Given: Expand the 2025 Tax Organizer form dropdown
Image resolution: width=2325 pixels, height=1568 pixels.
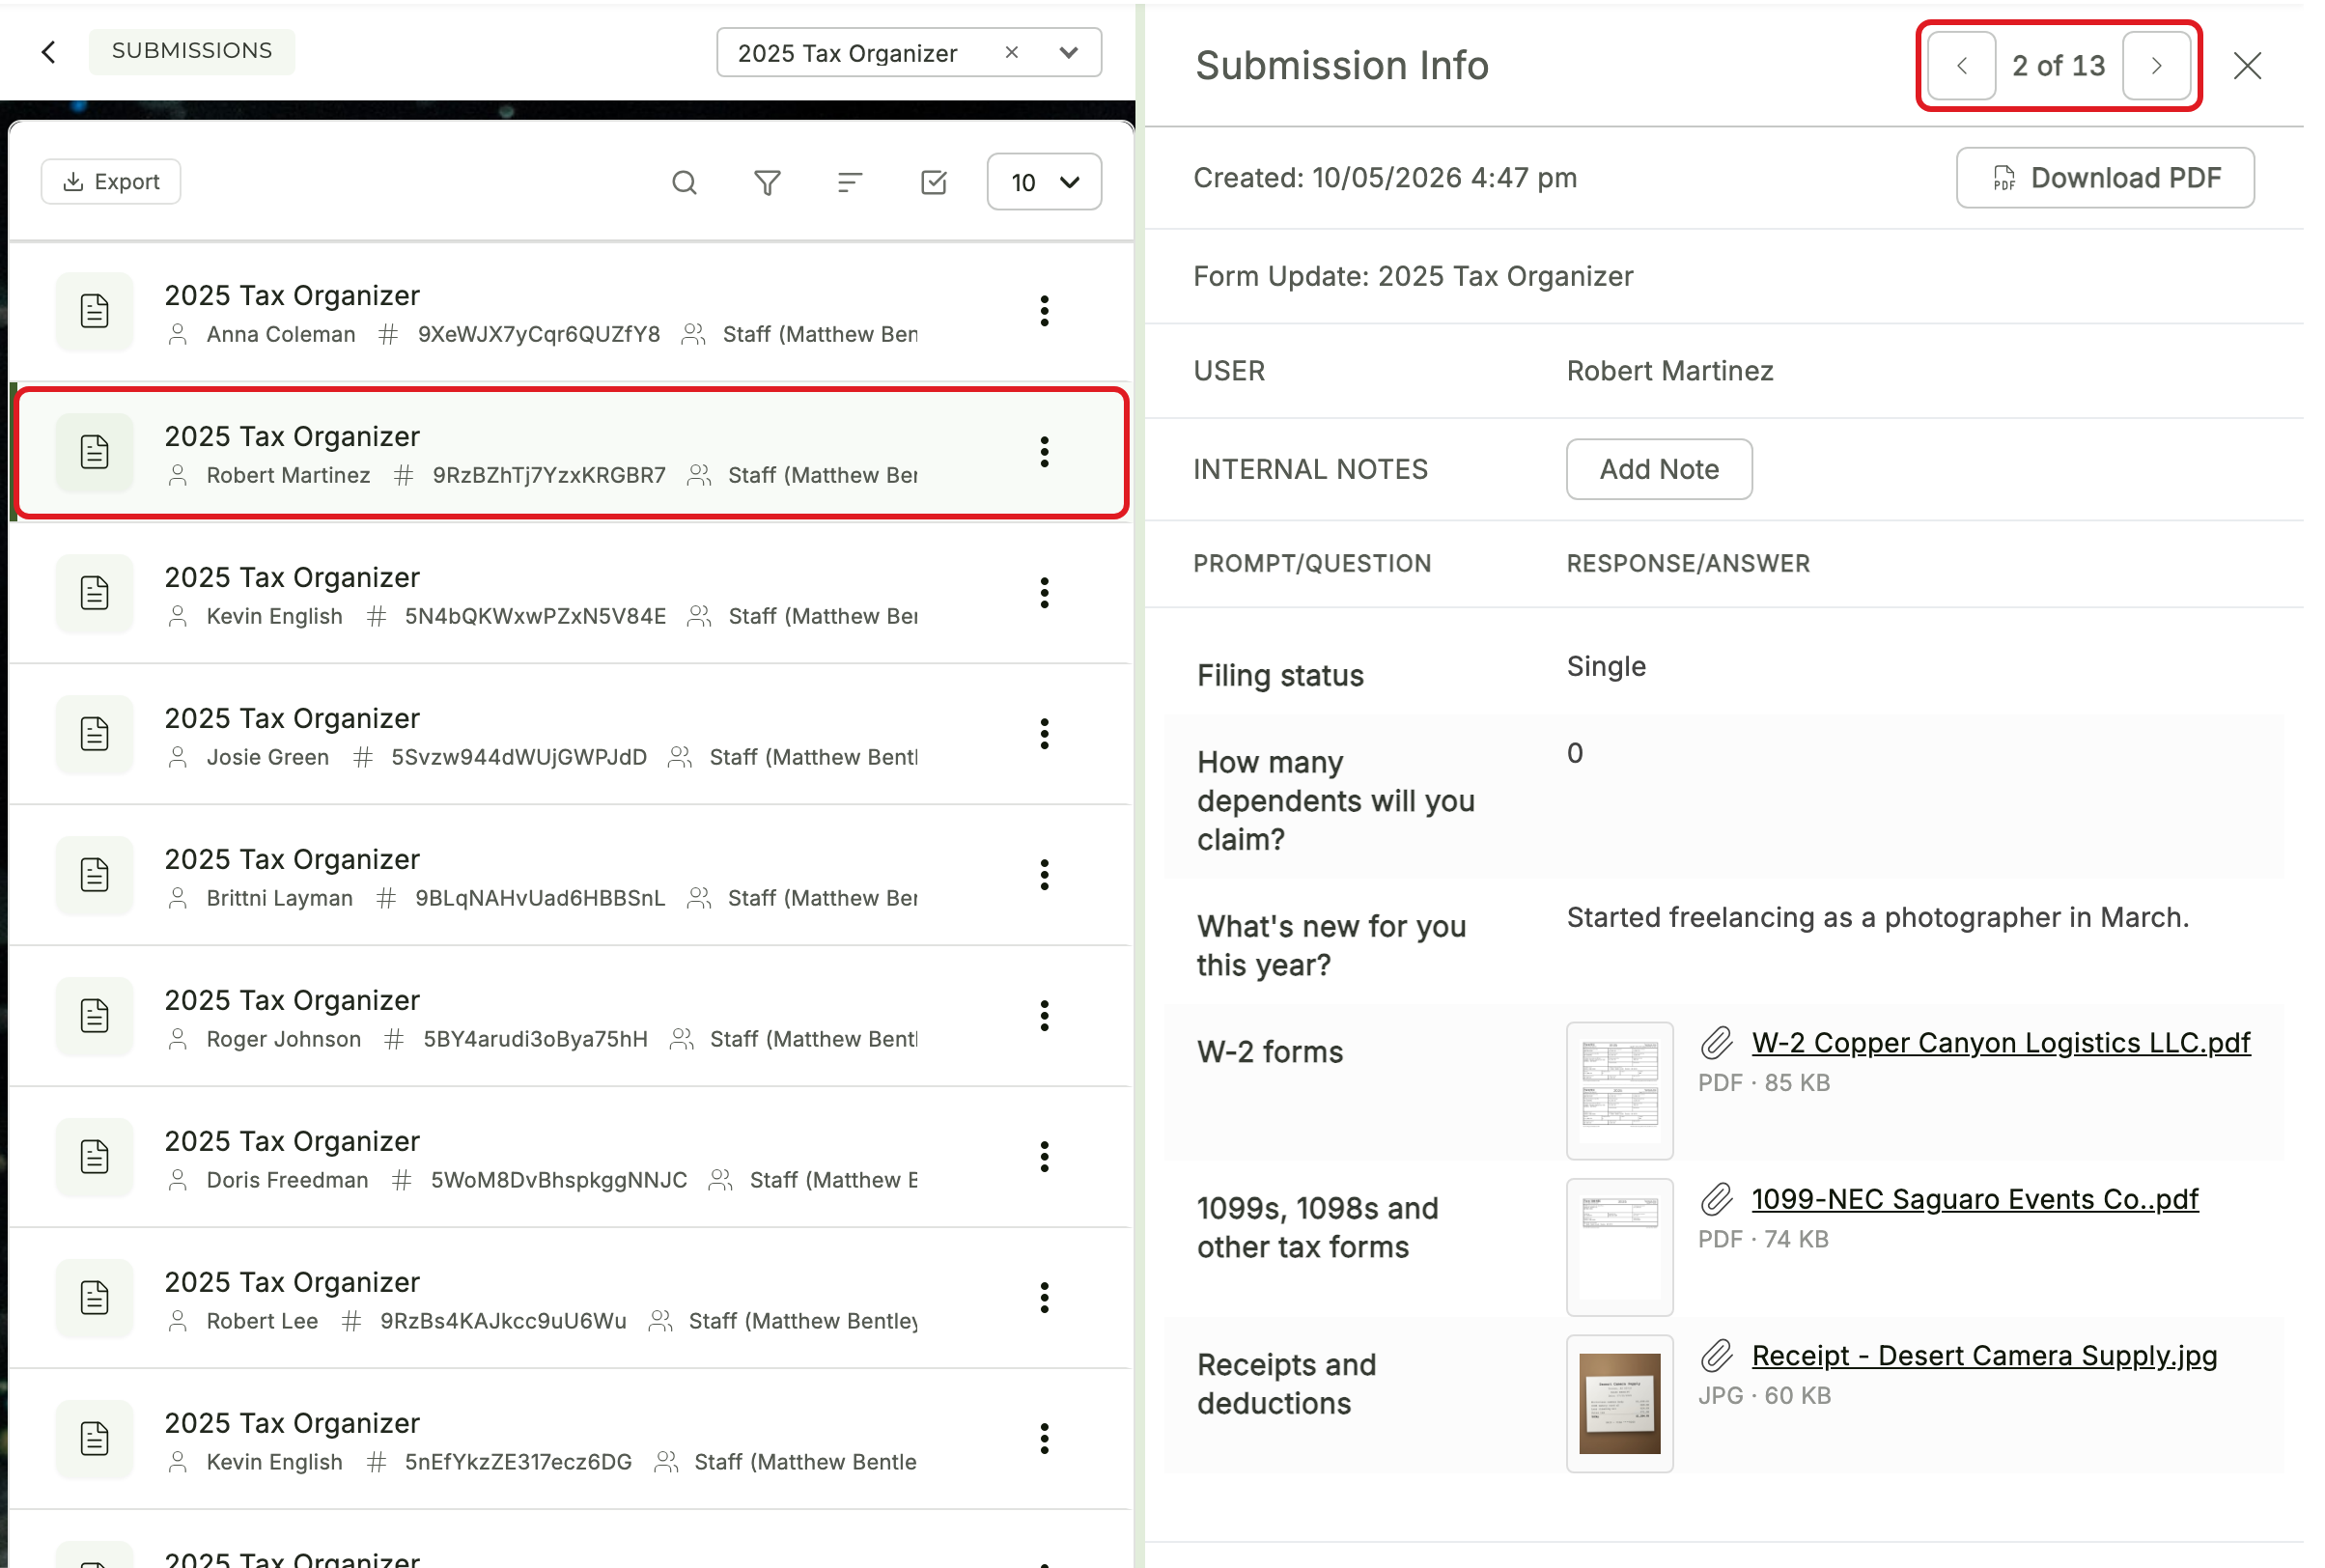Looking at the screenshot, I should click(x=1068, y=52).
